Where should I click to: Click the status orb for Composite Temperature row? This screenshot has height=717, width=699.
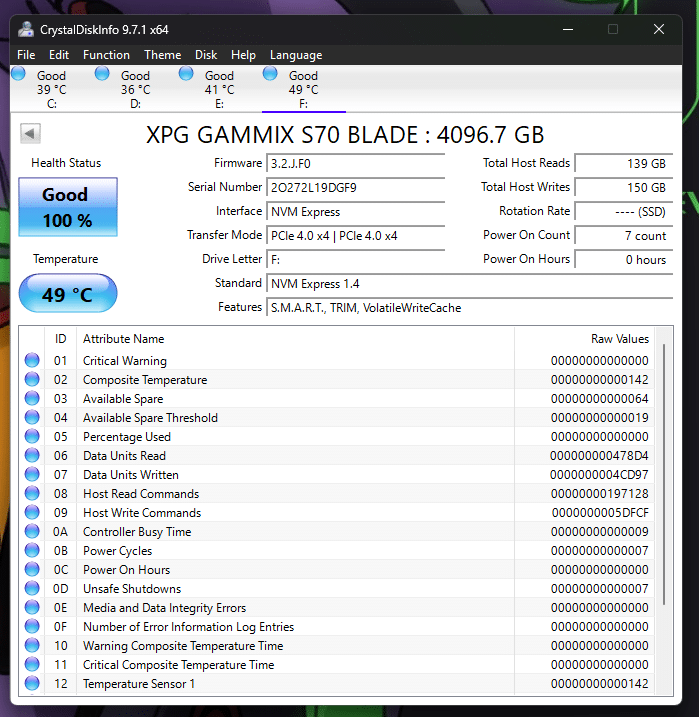coord(32,380)
